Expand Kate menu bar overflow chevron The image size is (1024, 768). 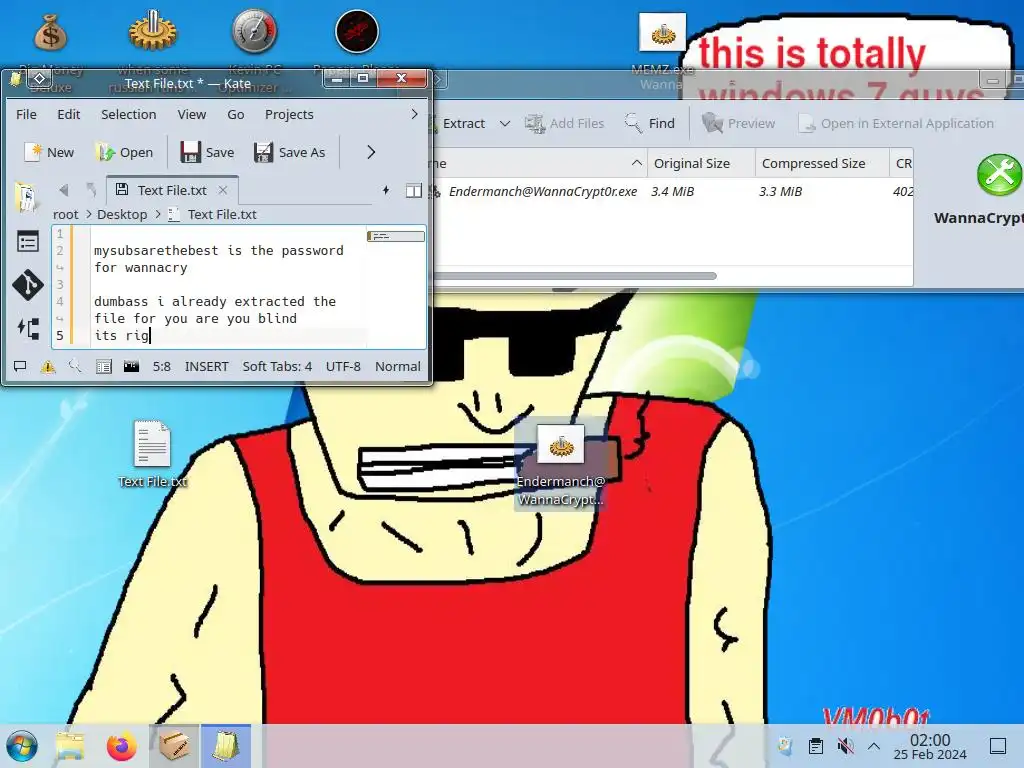click(414, 114)
